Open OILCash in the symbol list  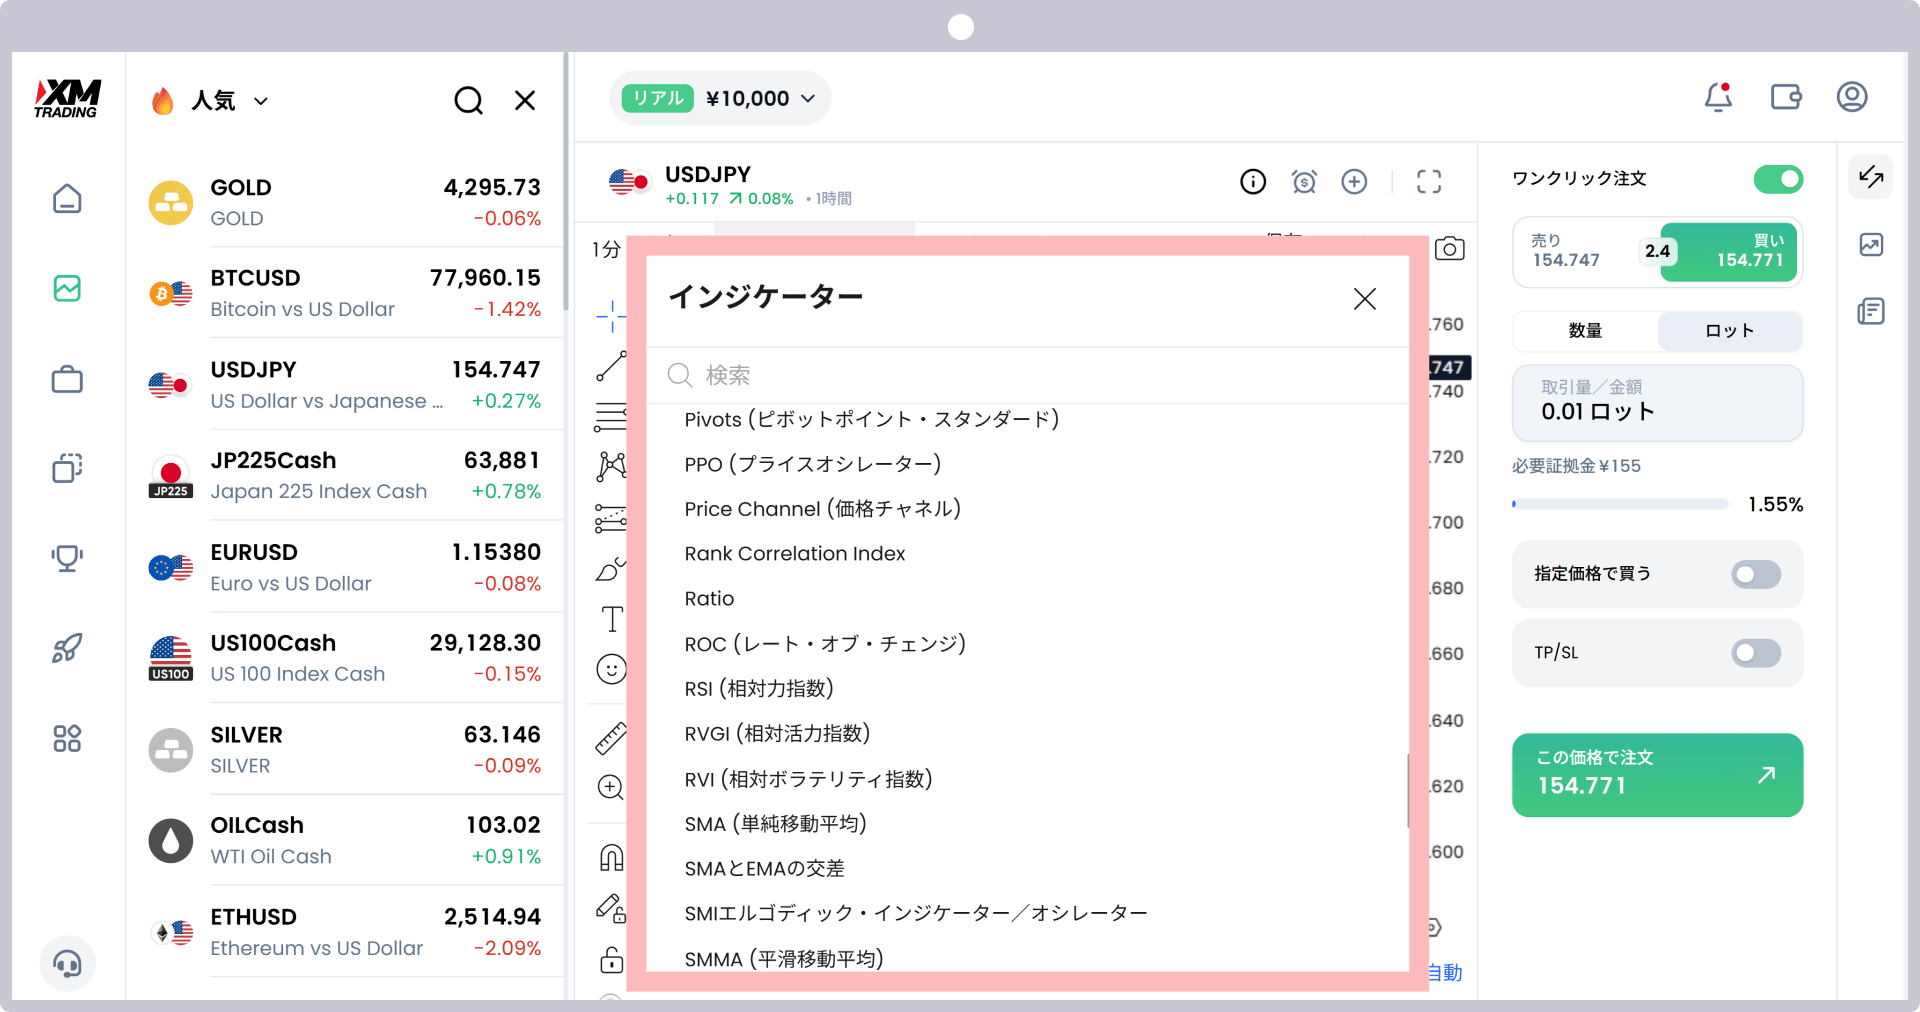(x=345, y=841)
